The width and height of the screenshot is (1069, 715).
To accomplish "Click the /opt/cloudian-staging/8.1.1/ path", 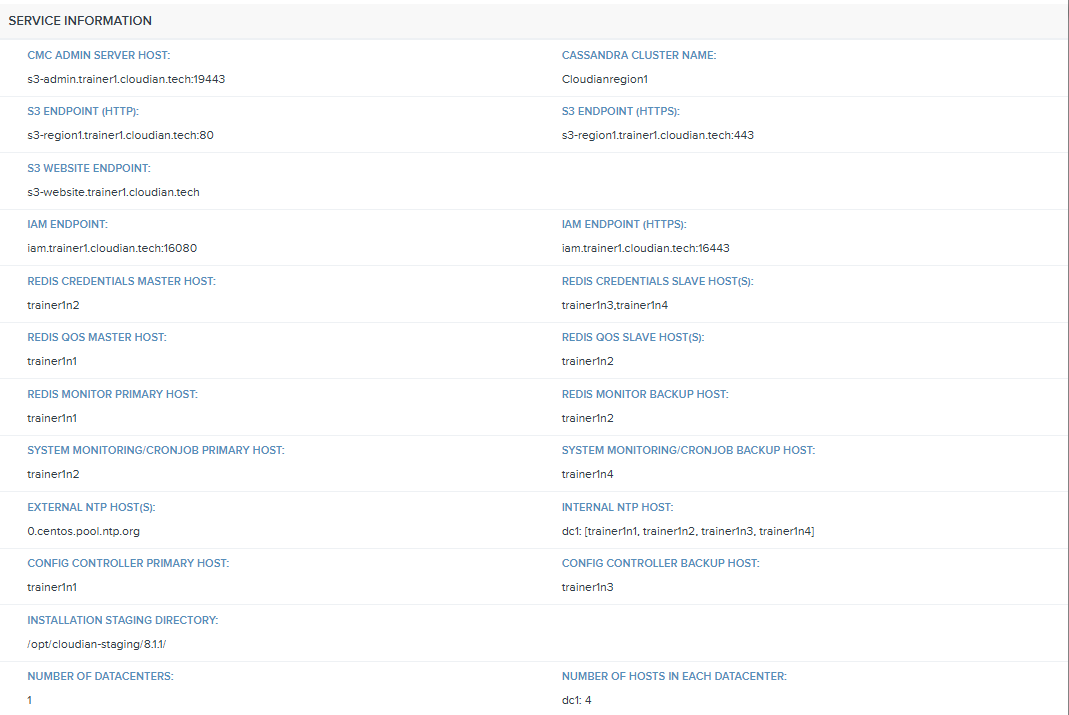I will coord(96,645).
